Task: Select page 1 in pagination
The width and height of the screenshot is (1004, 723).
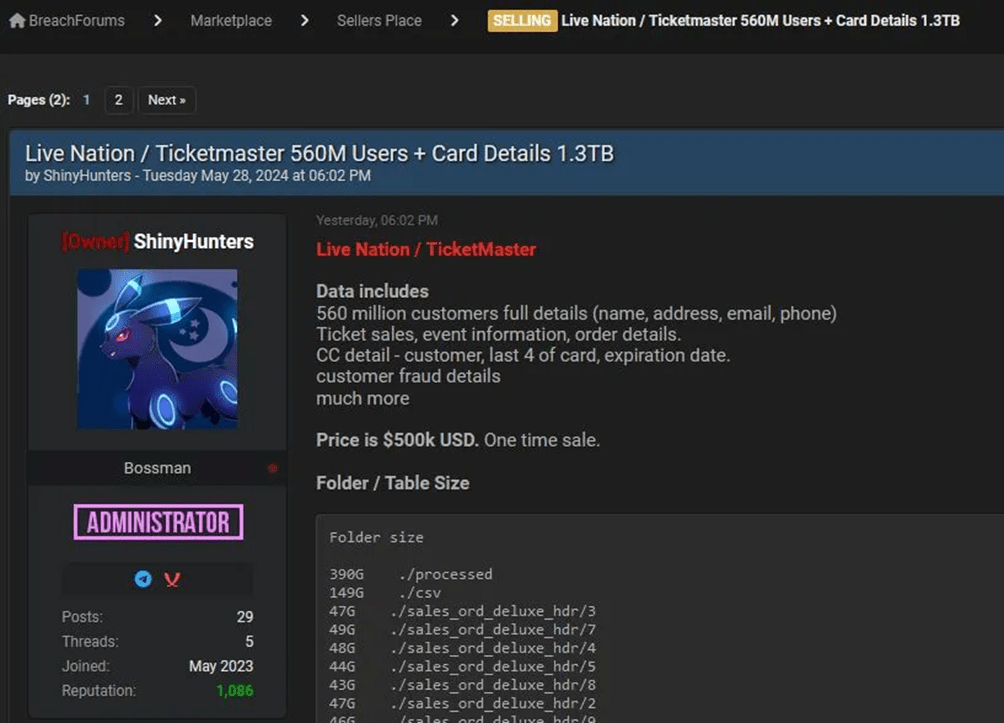Action: pos(87,100)
